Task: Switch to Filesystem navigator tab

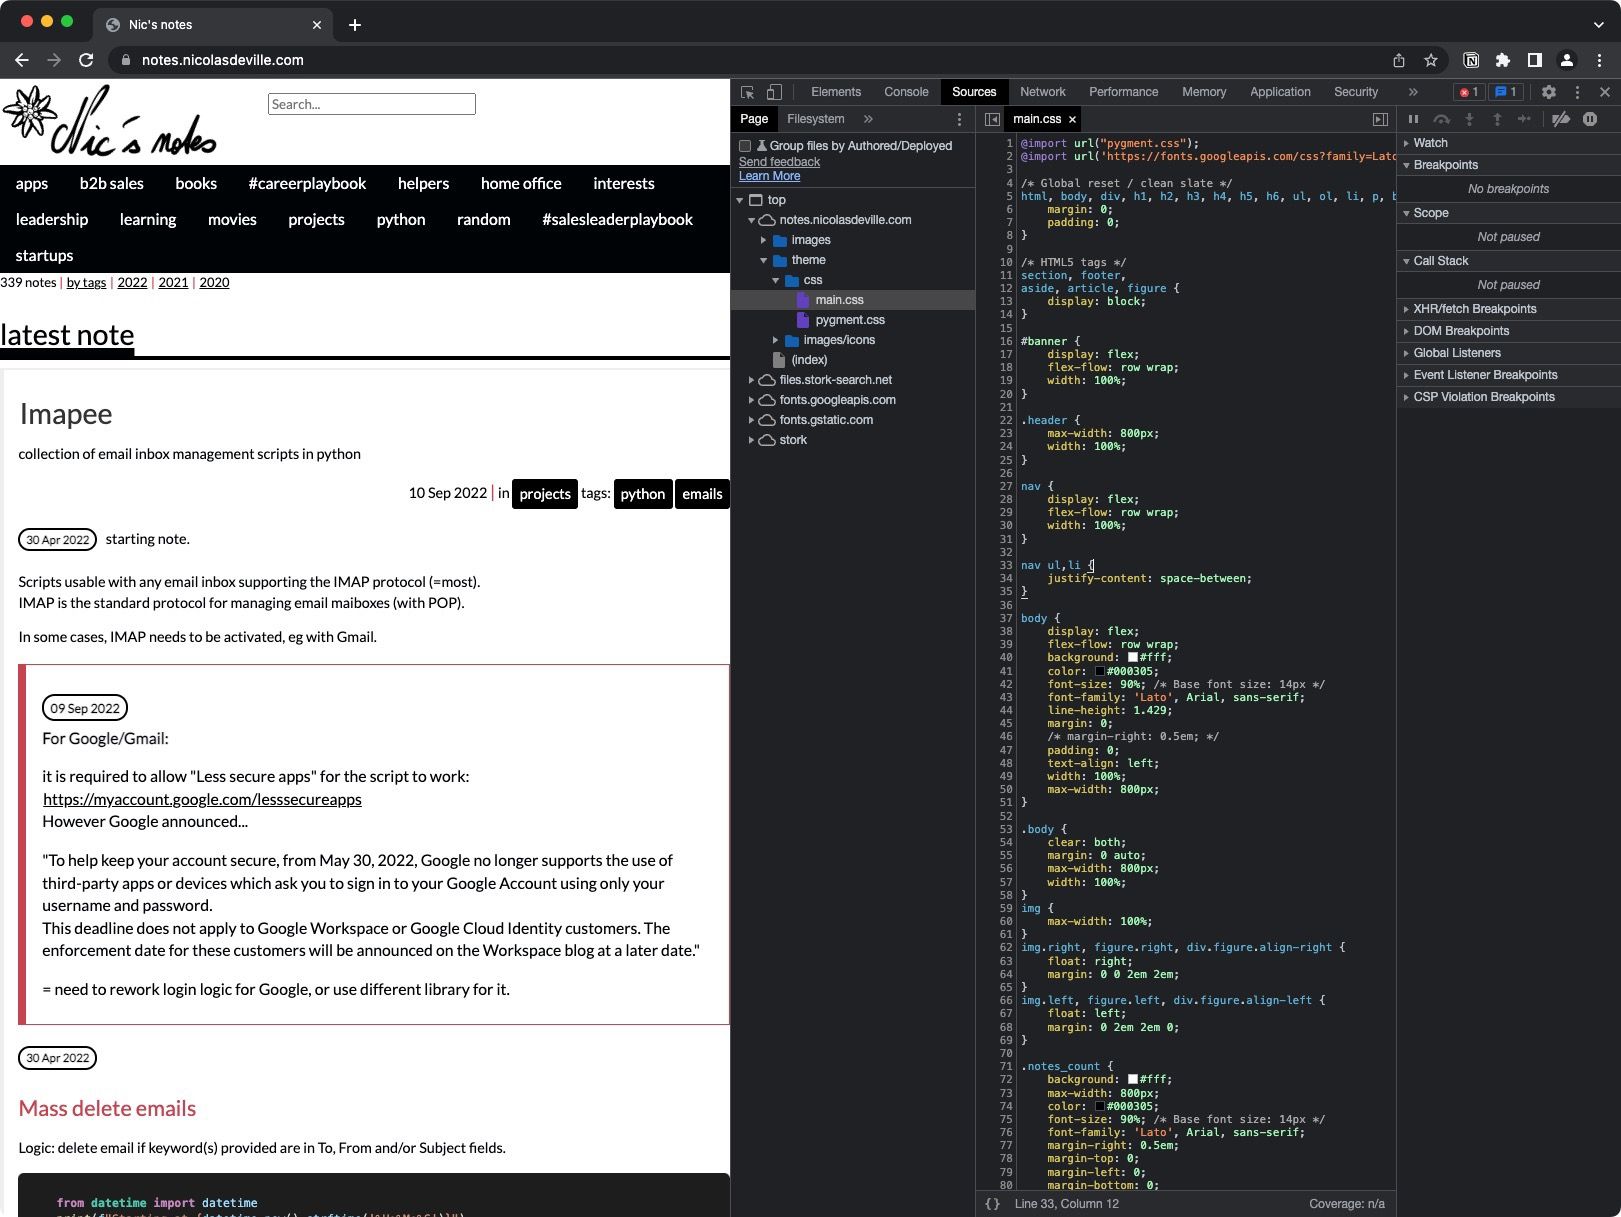Action: [816, 119]
